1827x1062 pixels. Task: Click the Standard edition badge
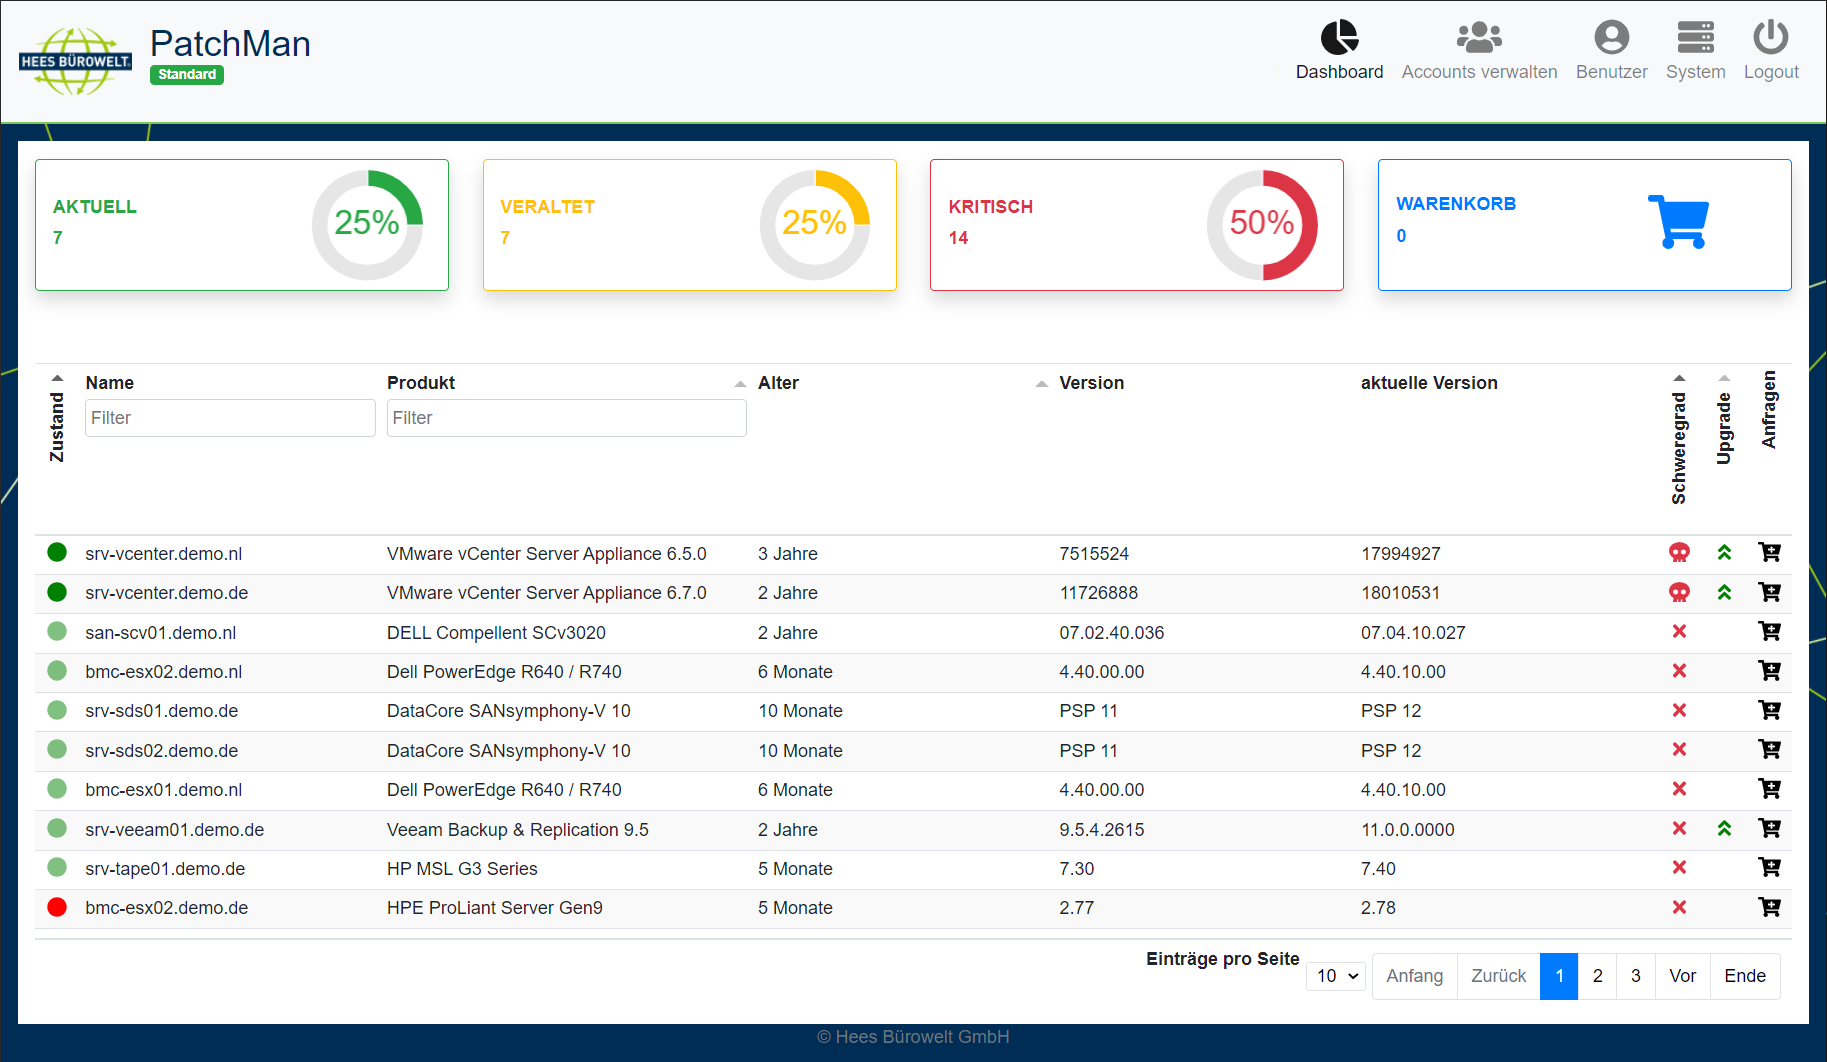pos(187,75)
